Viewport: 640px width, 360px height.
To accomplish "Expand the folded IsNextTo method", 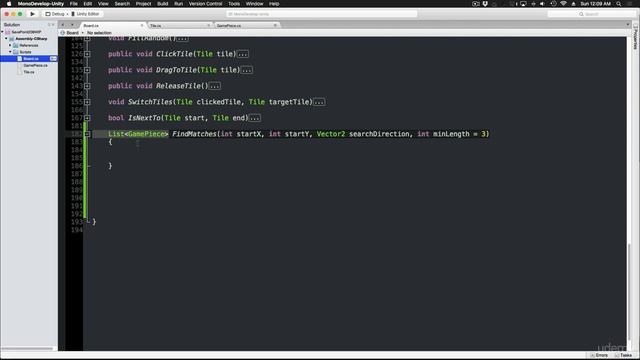I will pos(87,118).
